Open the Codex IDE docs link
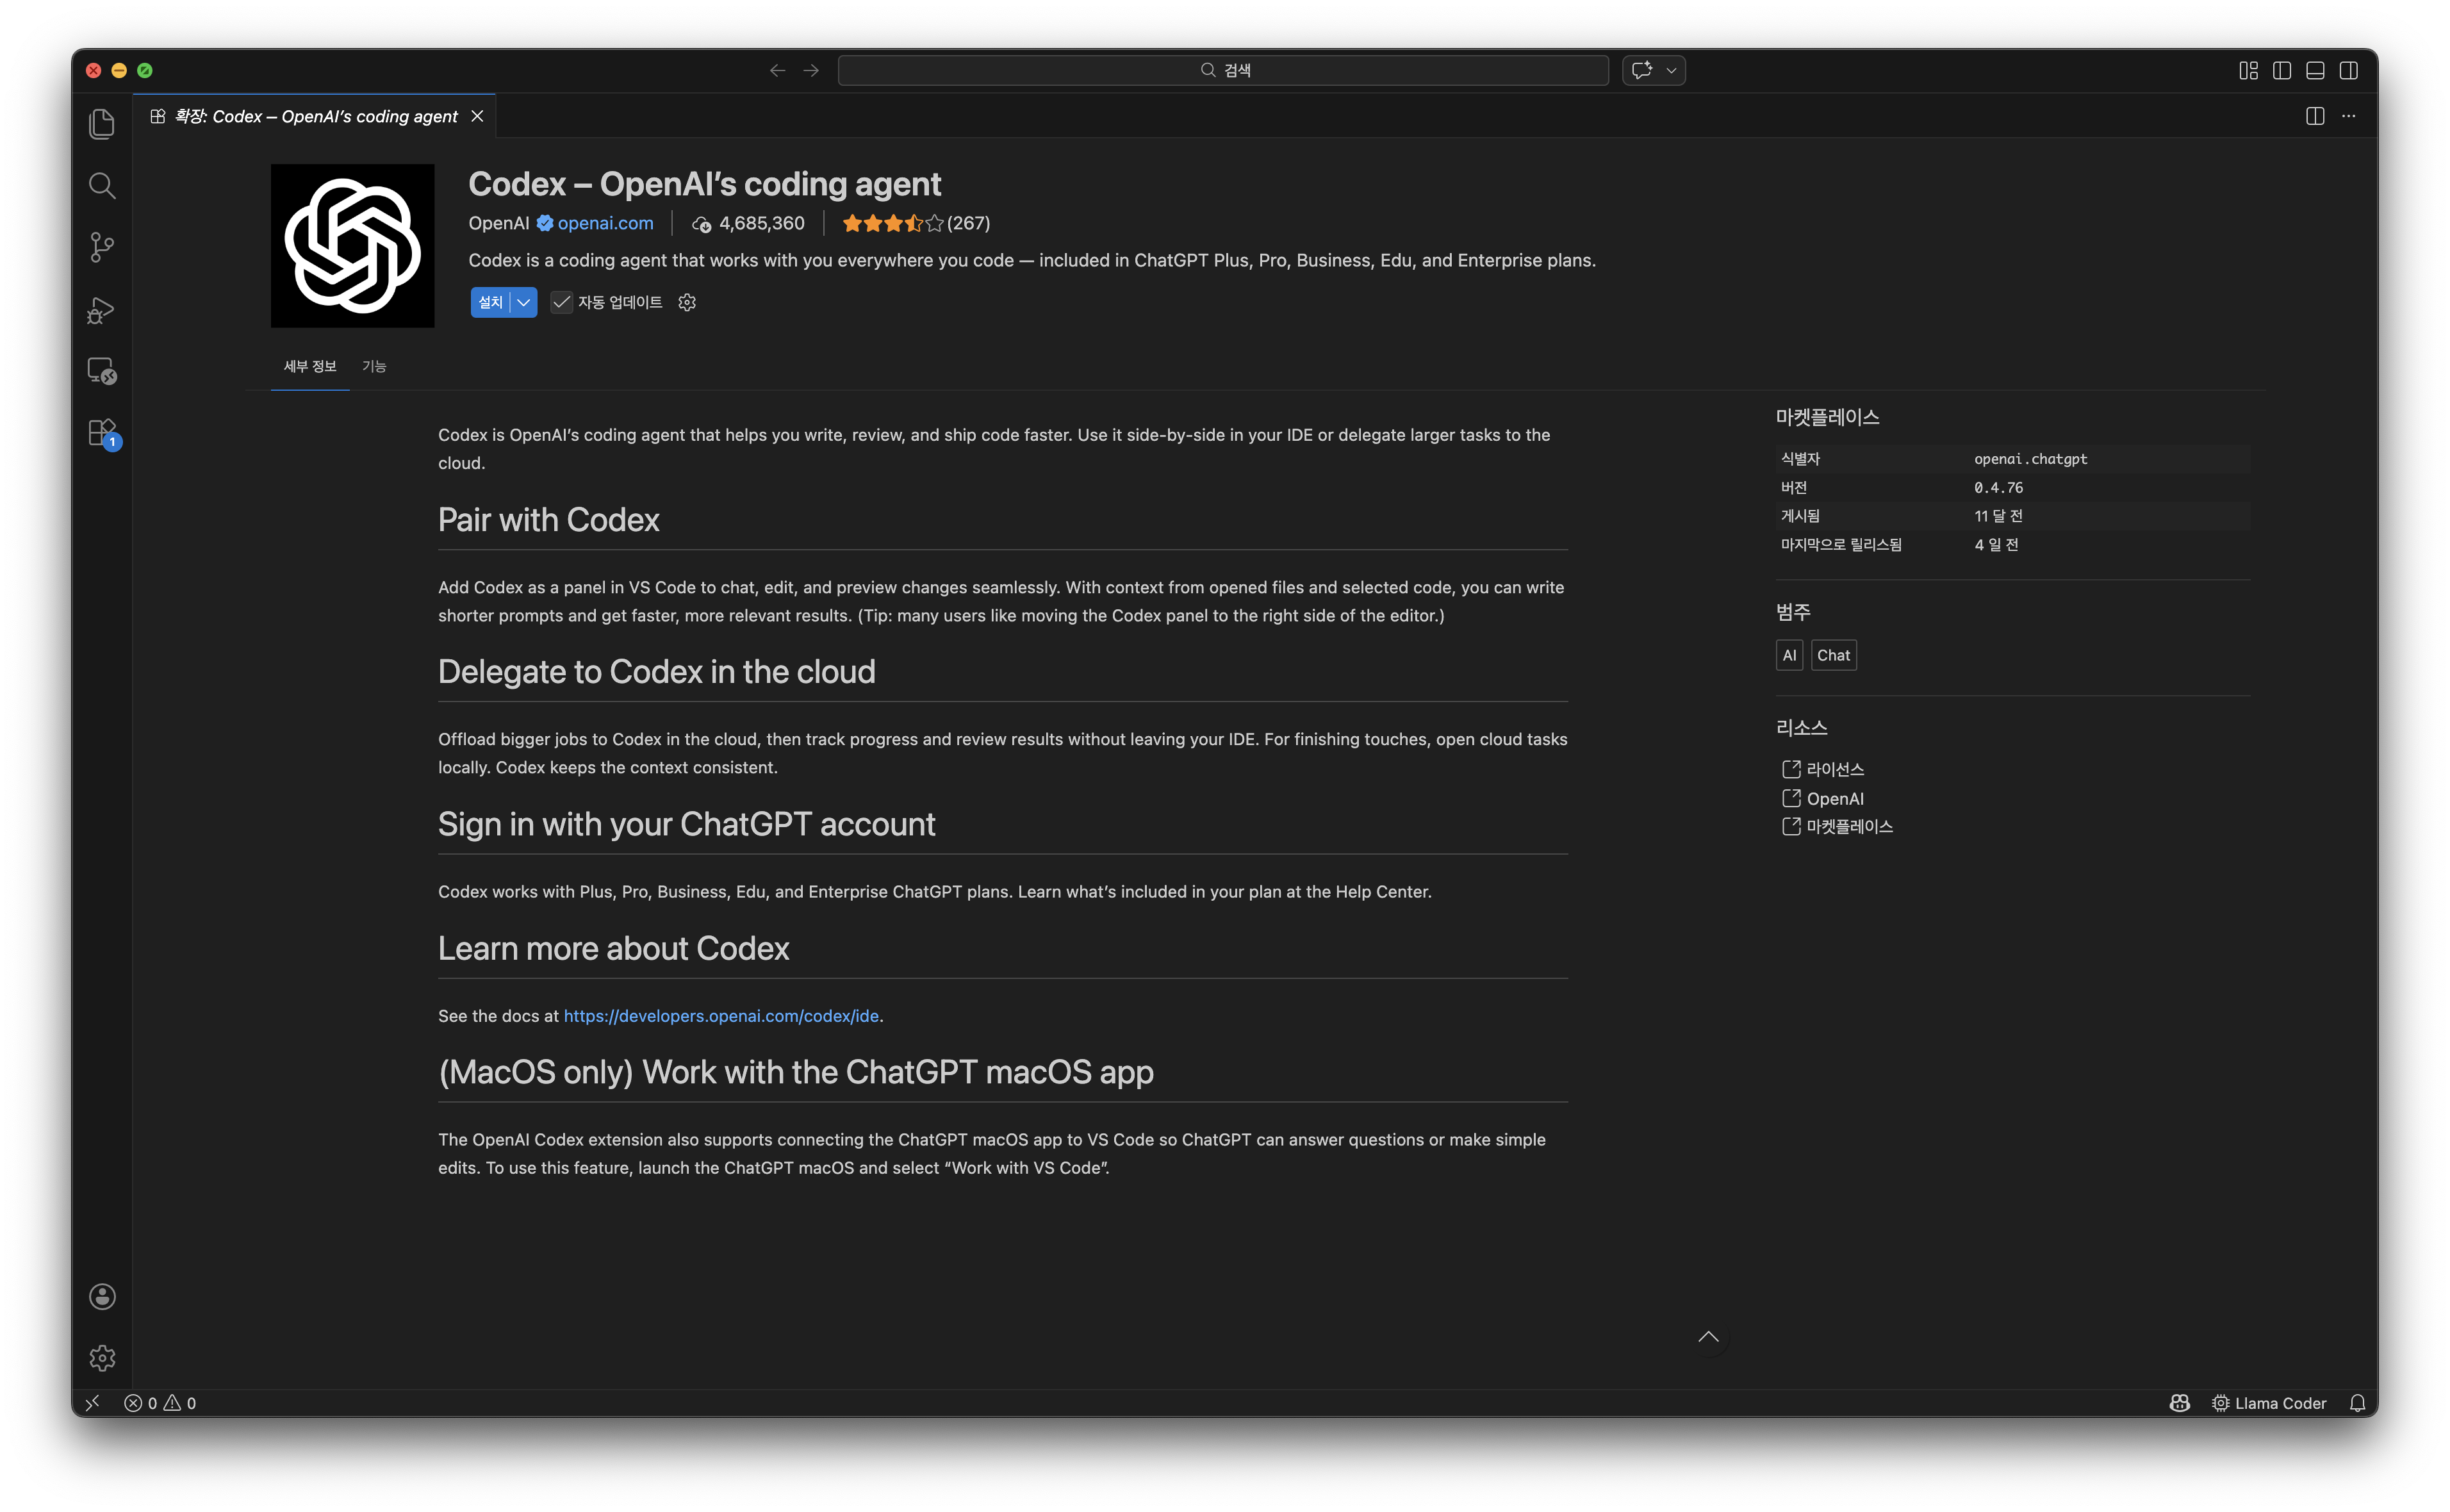Screen dimensions: 2450x1512 click(721, 1015)
